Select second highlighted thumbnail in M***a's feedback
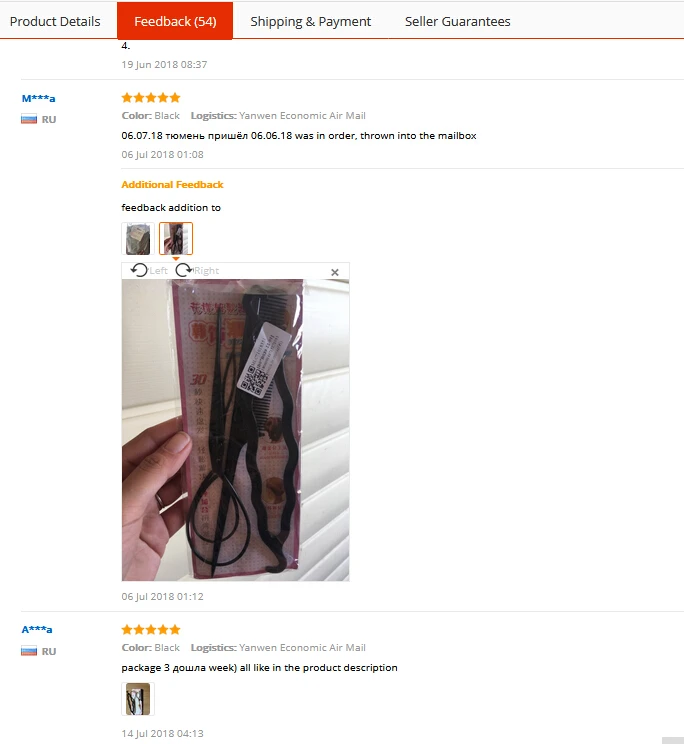Image resolution: width=684 pixels, height=744 pixels. pos(176,239)
